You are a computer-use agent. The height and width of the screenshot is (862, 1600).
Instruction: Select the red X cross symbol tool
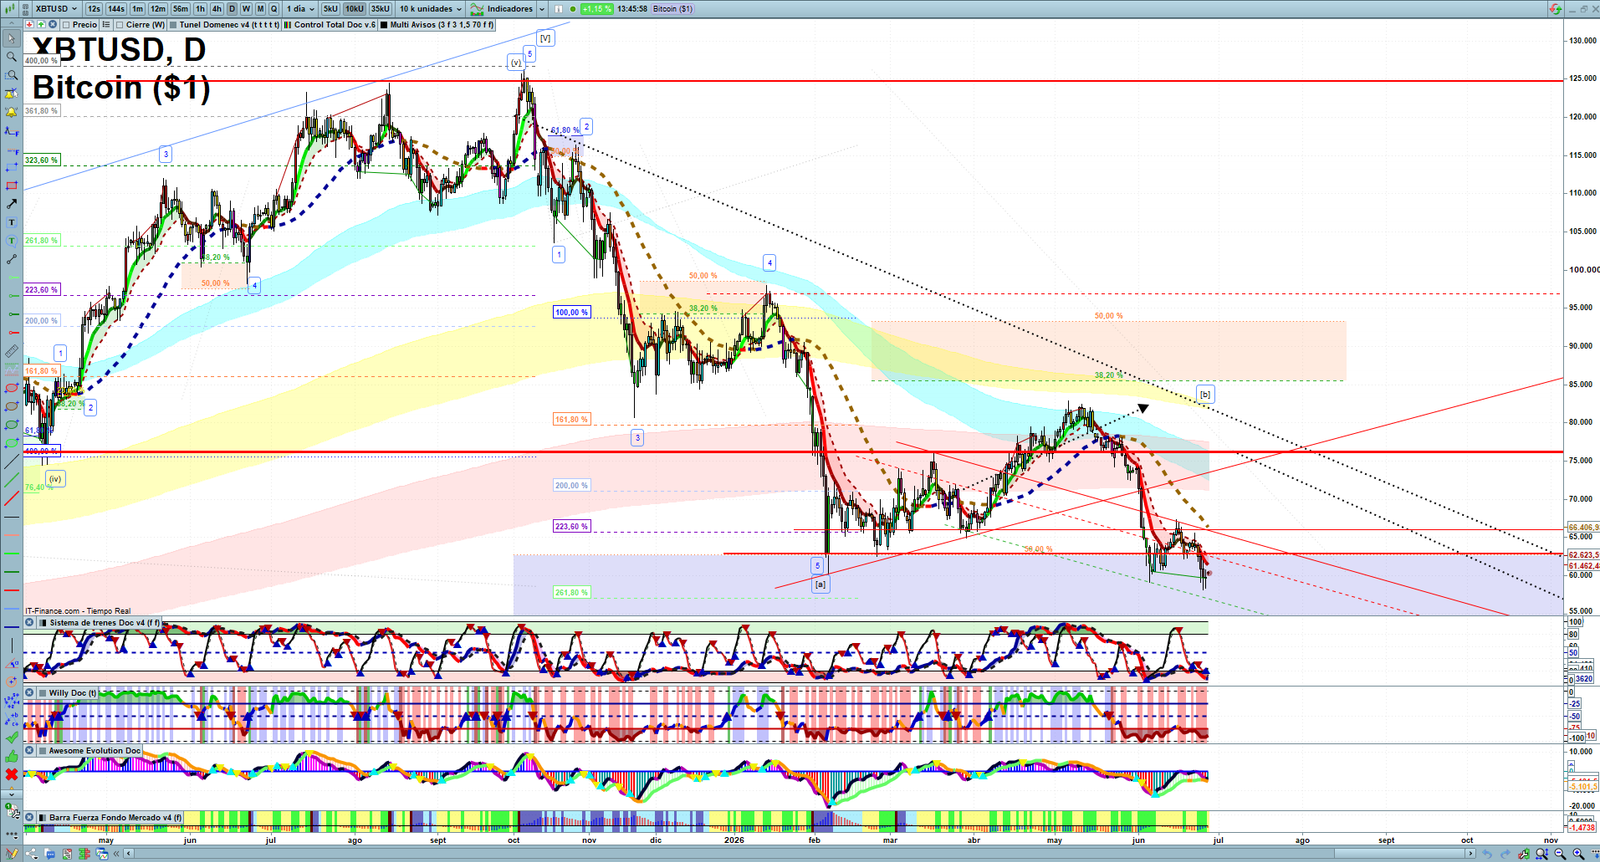11,776
